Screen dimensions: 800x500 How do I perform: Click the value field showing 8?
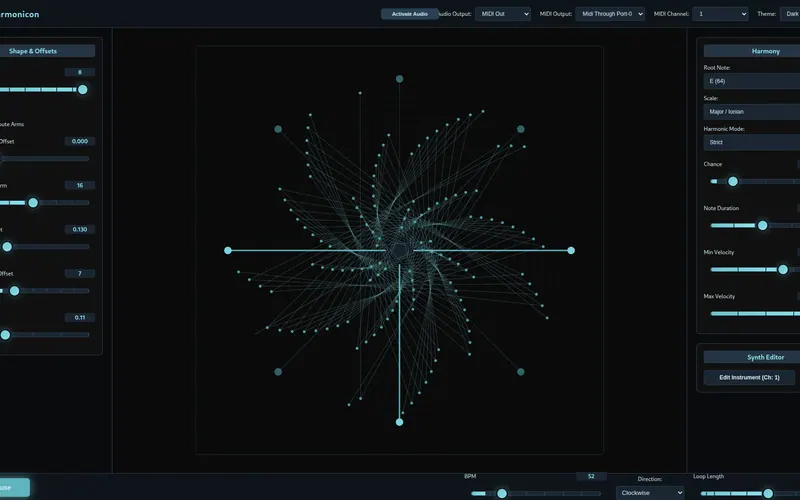pyautogui.click(x=80, y=72)
